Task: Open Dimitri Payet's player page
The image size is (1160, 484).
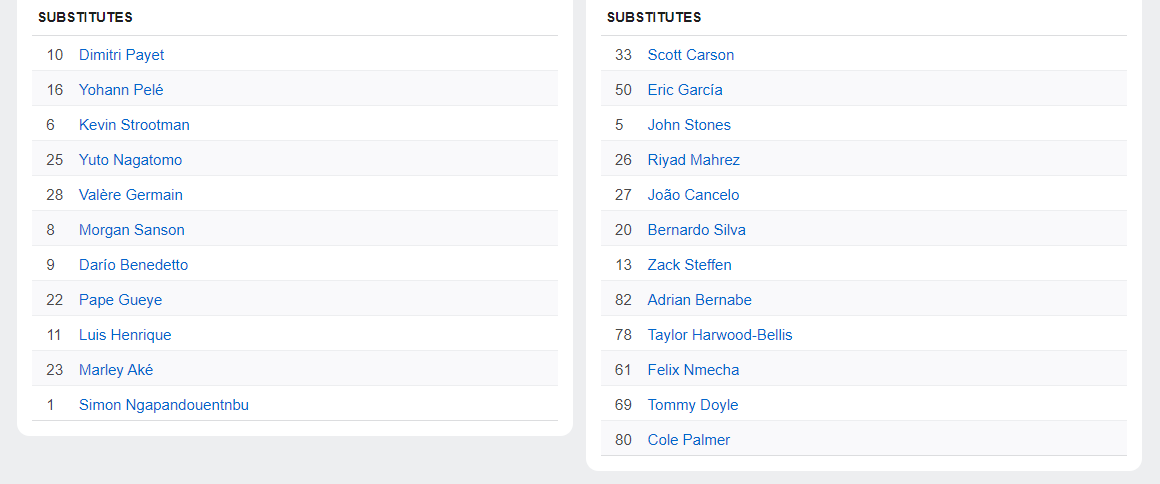Action: pyautogui.click(x=121, y=55)
